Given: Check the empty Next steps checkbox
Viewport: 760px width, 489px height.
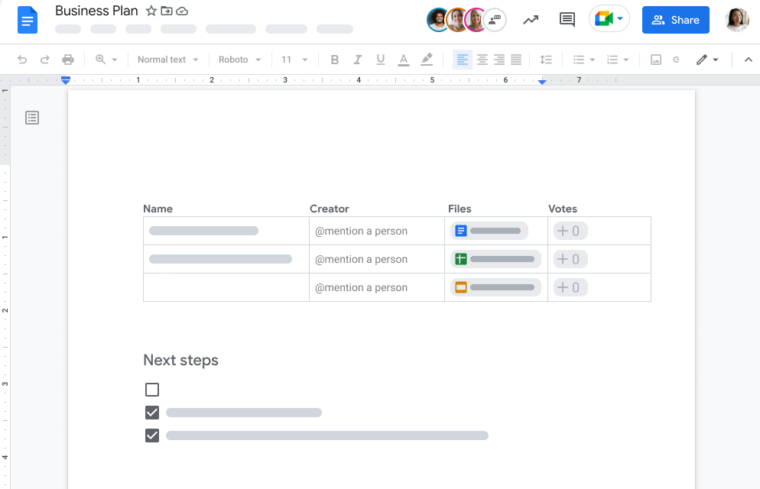Looking at the screenshot, I should [x=152, y=390].
